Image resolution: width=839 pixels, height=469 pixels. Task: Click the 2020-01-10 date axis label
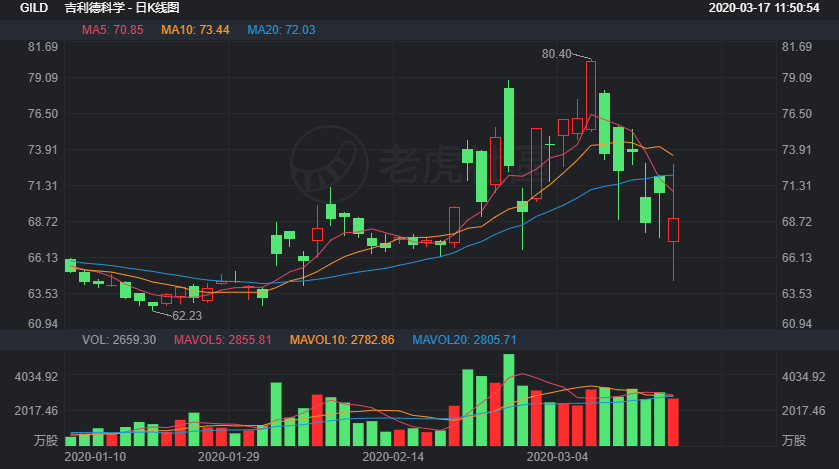pos(95,457)
